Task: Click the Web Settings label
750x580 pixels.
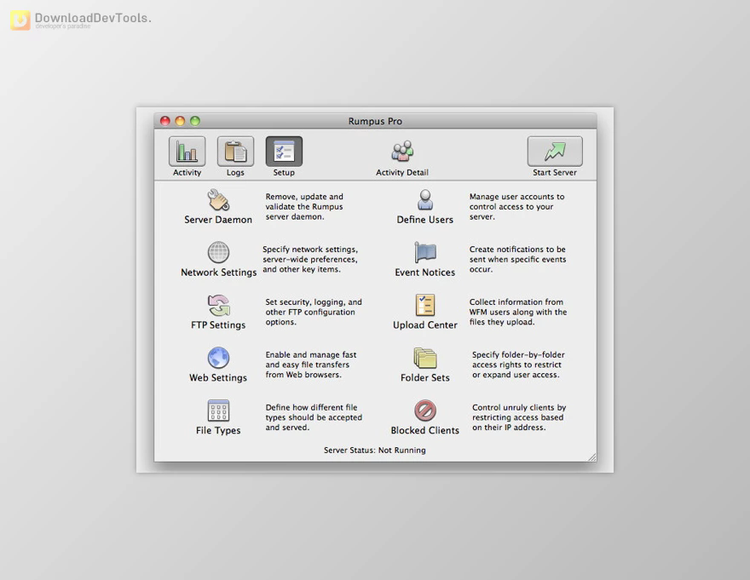Action: [218, 377]
